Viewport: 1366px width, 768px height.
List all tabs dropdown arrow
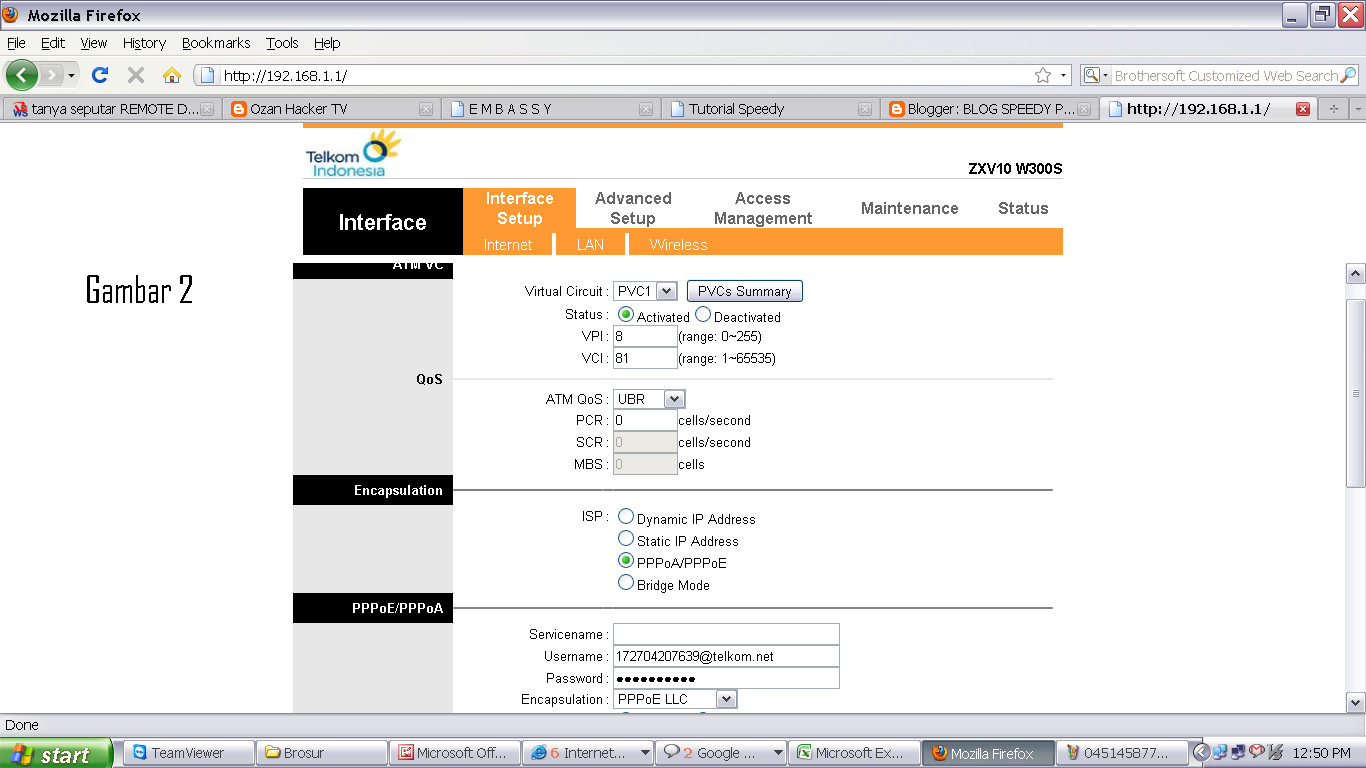[1357, 109]
